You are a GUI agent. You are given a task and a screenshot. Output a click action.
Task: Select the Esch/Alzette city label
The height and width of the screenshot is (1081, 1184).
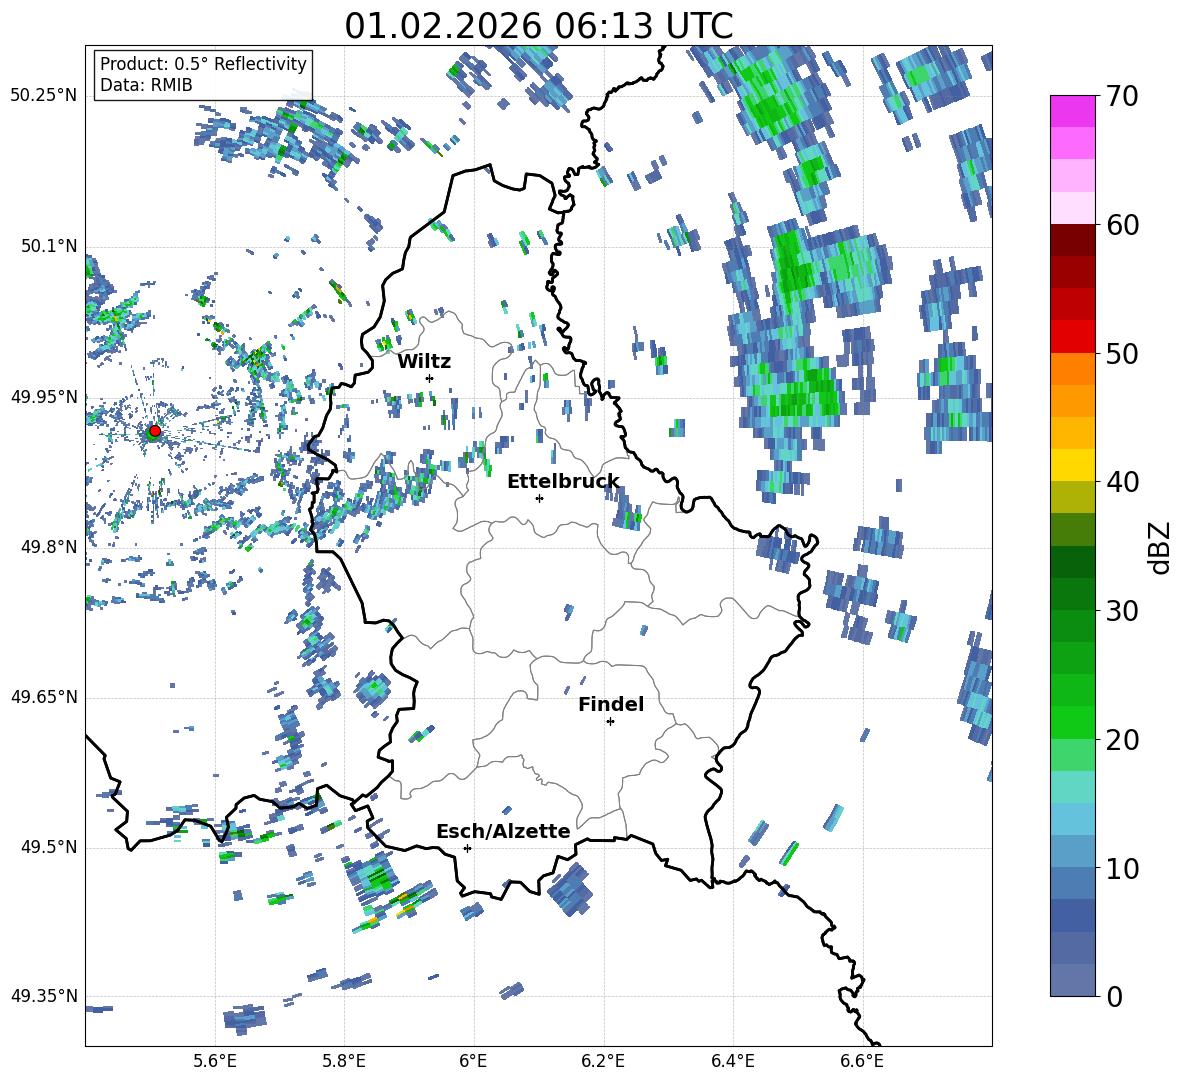[x=503, y=831]
